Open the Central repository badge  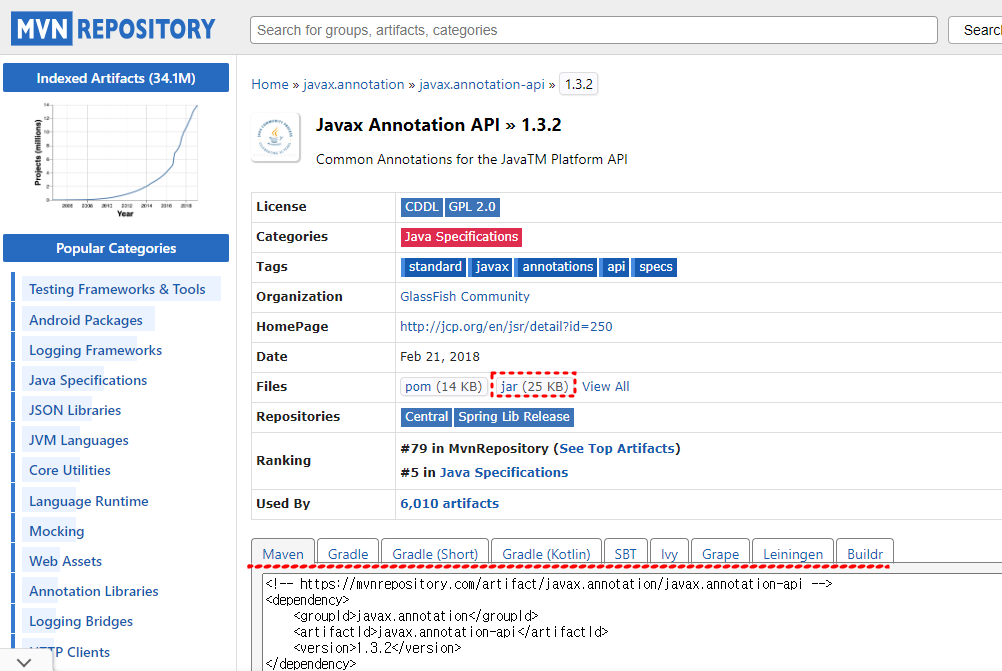[426, 417]
